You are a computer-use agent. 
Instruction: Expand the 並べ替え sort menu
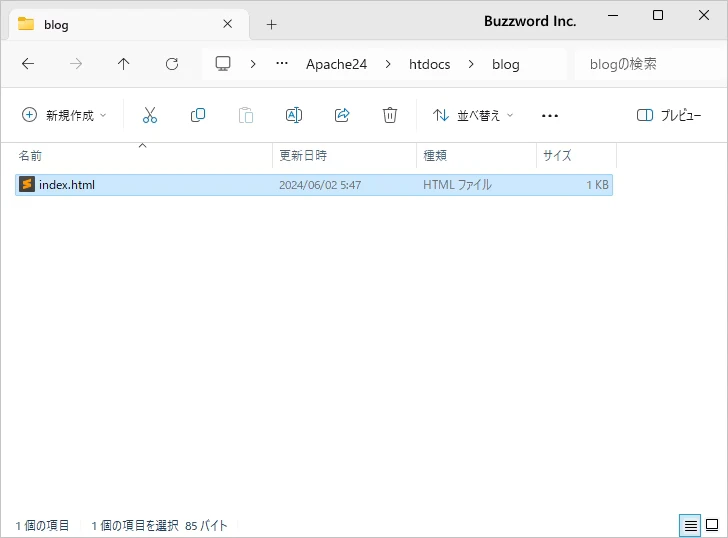pos(472,115)
